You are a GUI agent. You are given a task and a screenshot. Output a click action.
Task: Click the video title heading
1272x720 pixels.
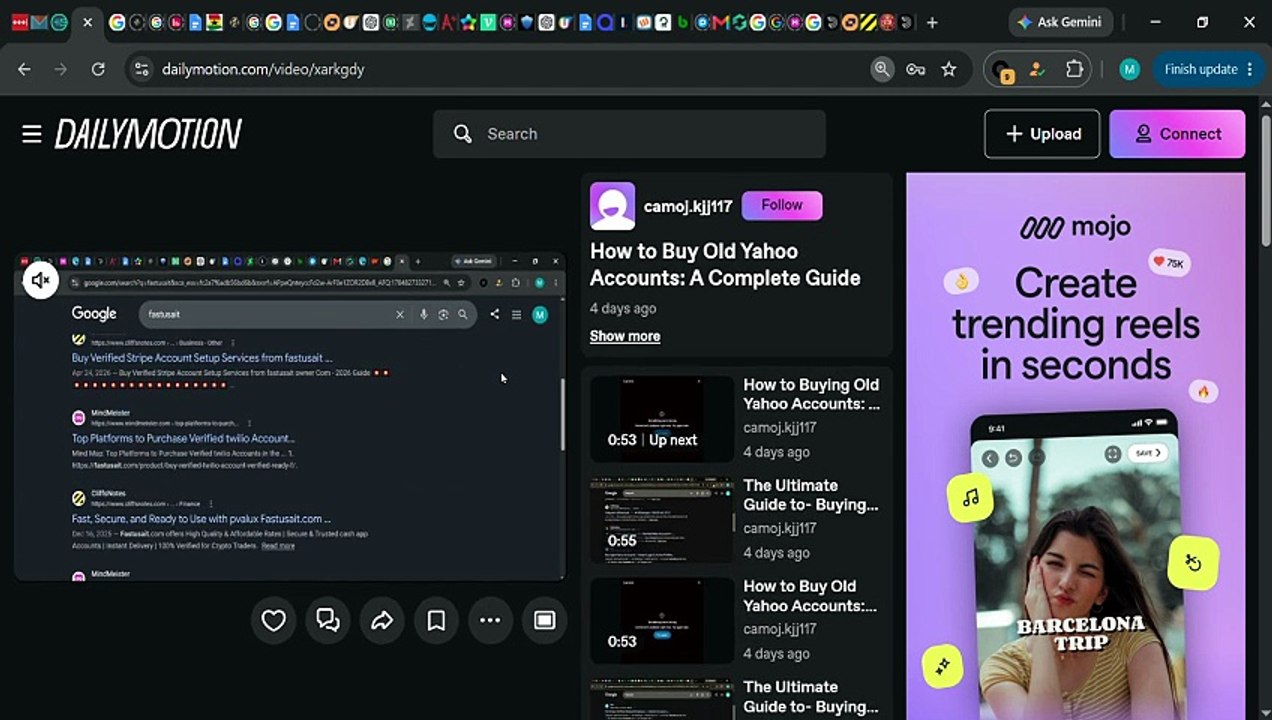pyautogui.click(x=725, y=264)
